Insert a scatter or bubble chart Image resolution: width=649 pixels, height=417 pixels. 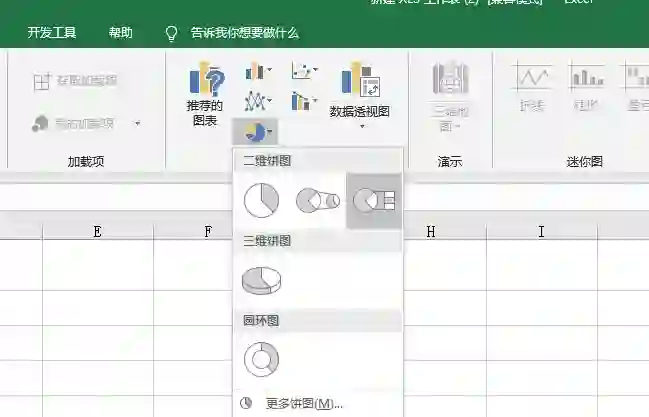[301, 70]
